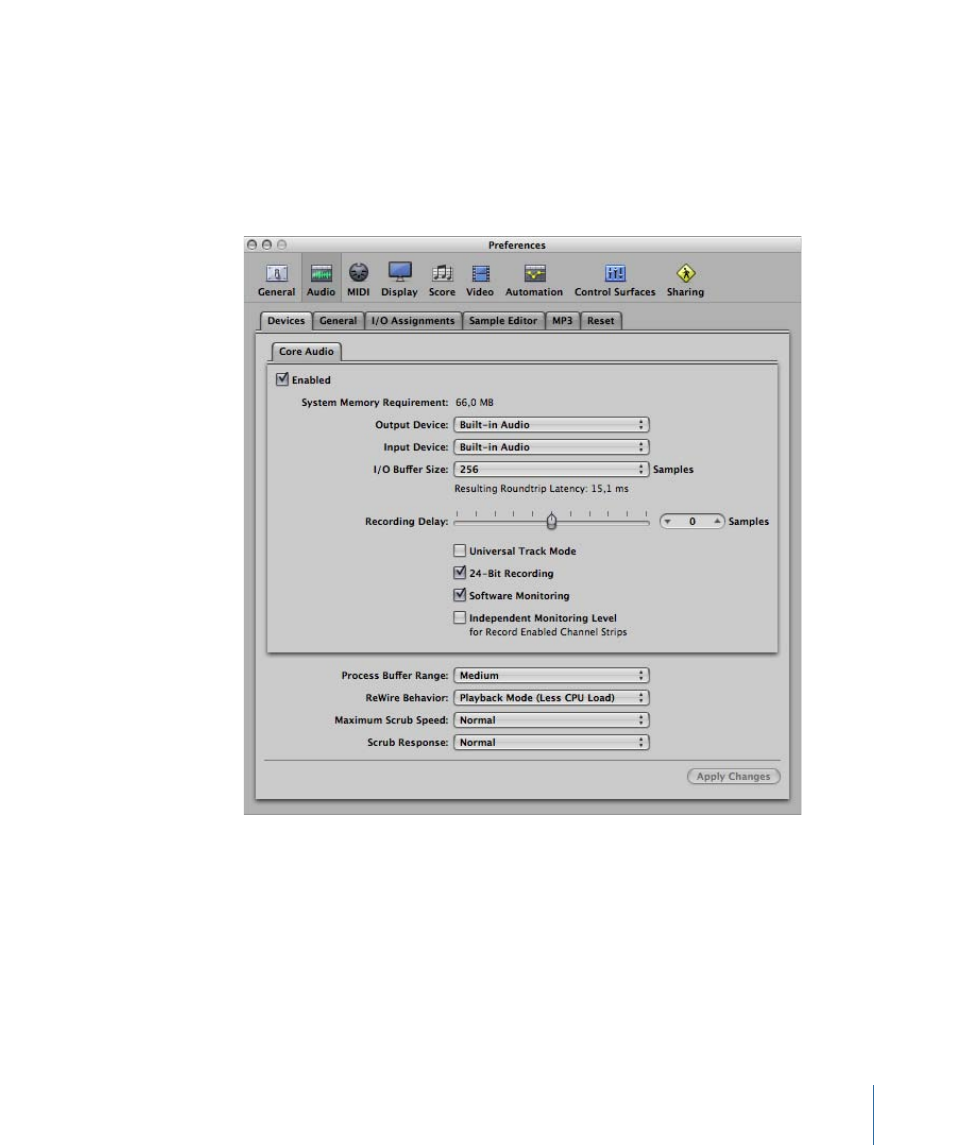
Task: Open the Output Device dropdown
Action: pyautogui.click(x=552, y=425)
